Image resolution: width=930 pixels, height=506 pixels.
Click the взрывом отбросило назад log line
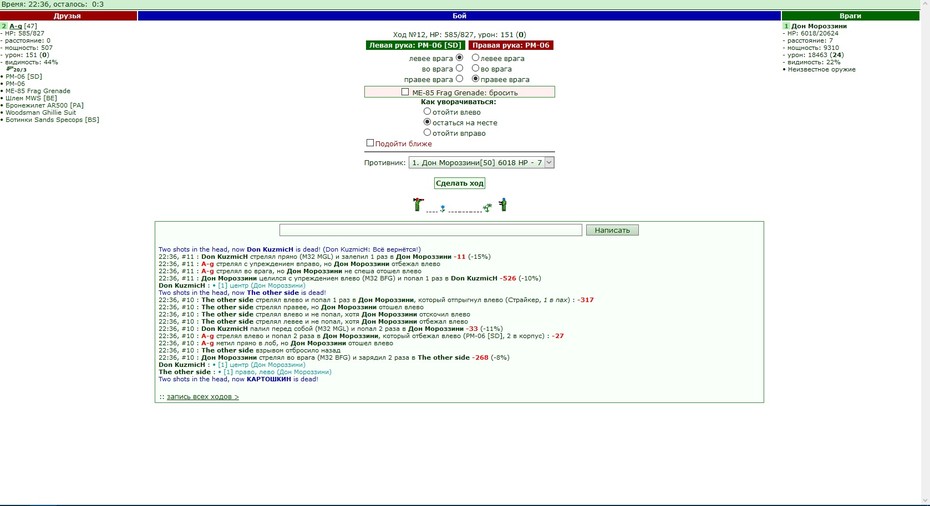tap(249, 351)
